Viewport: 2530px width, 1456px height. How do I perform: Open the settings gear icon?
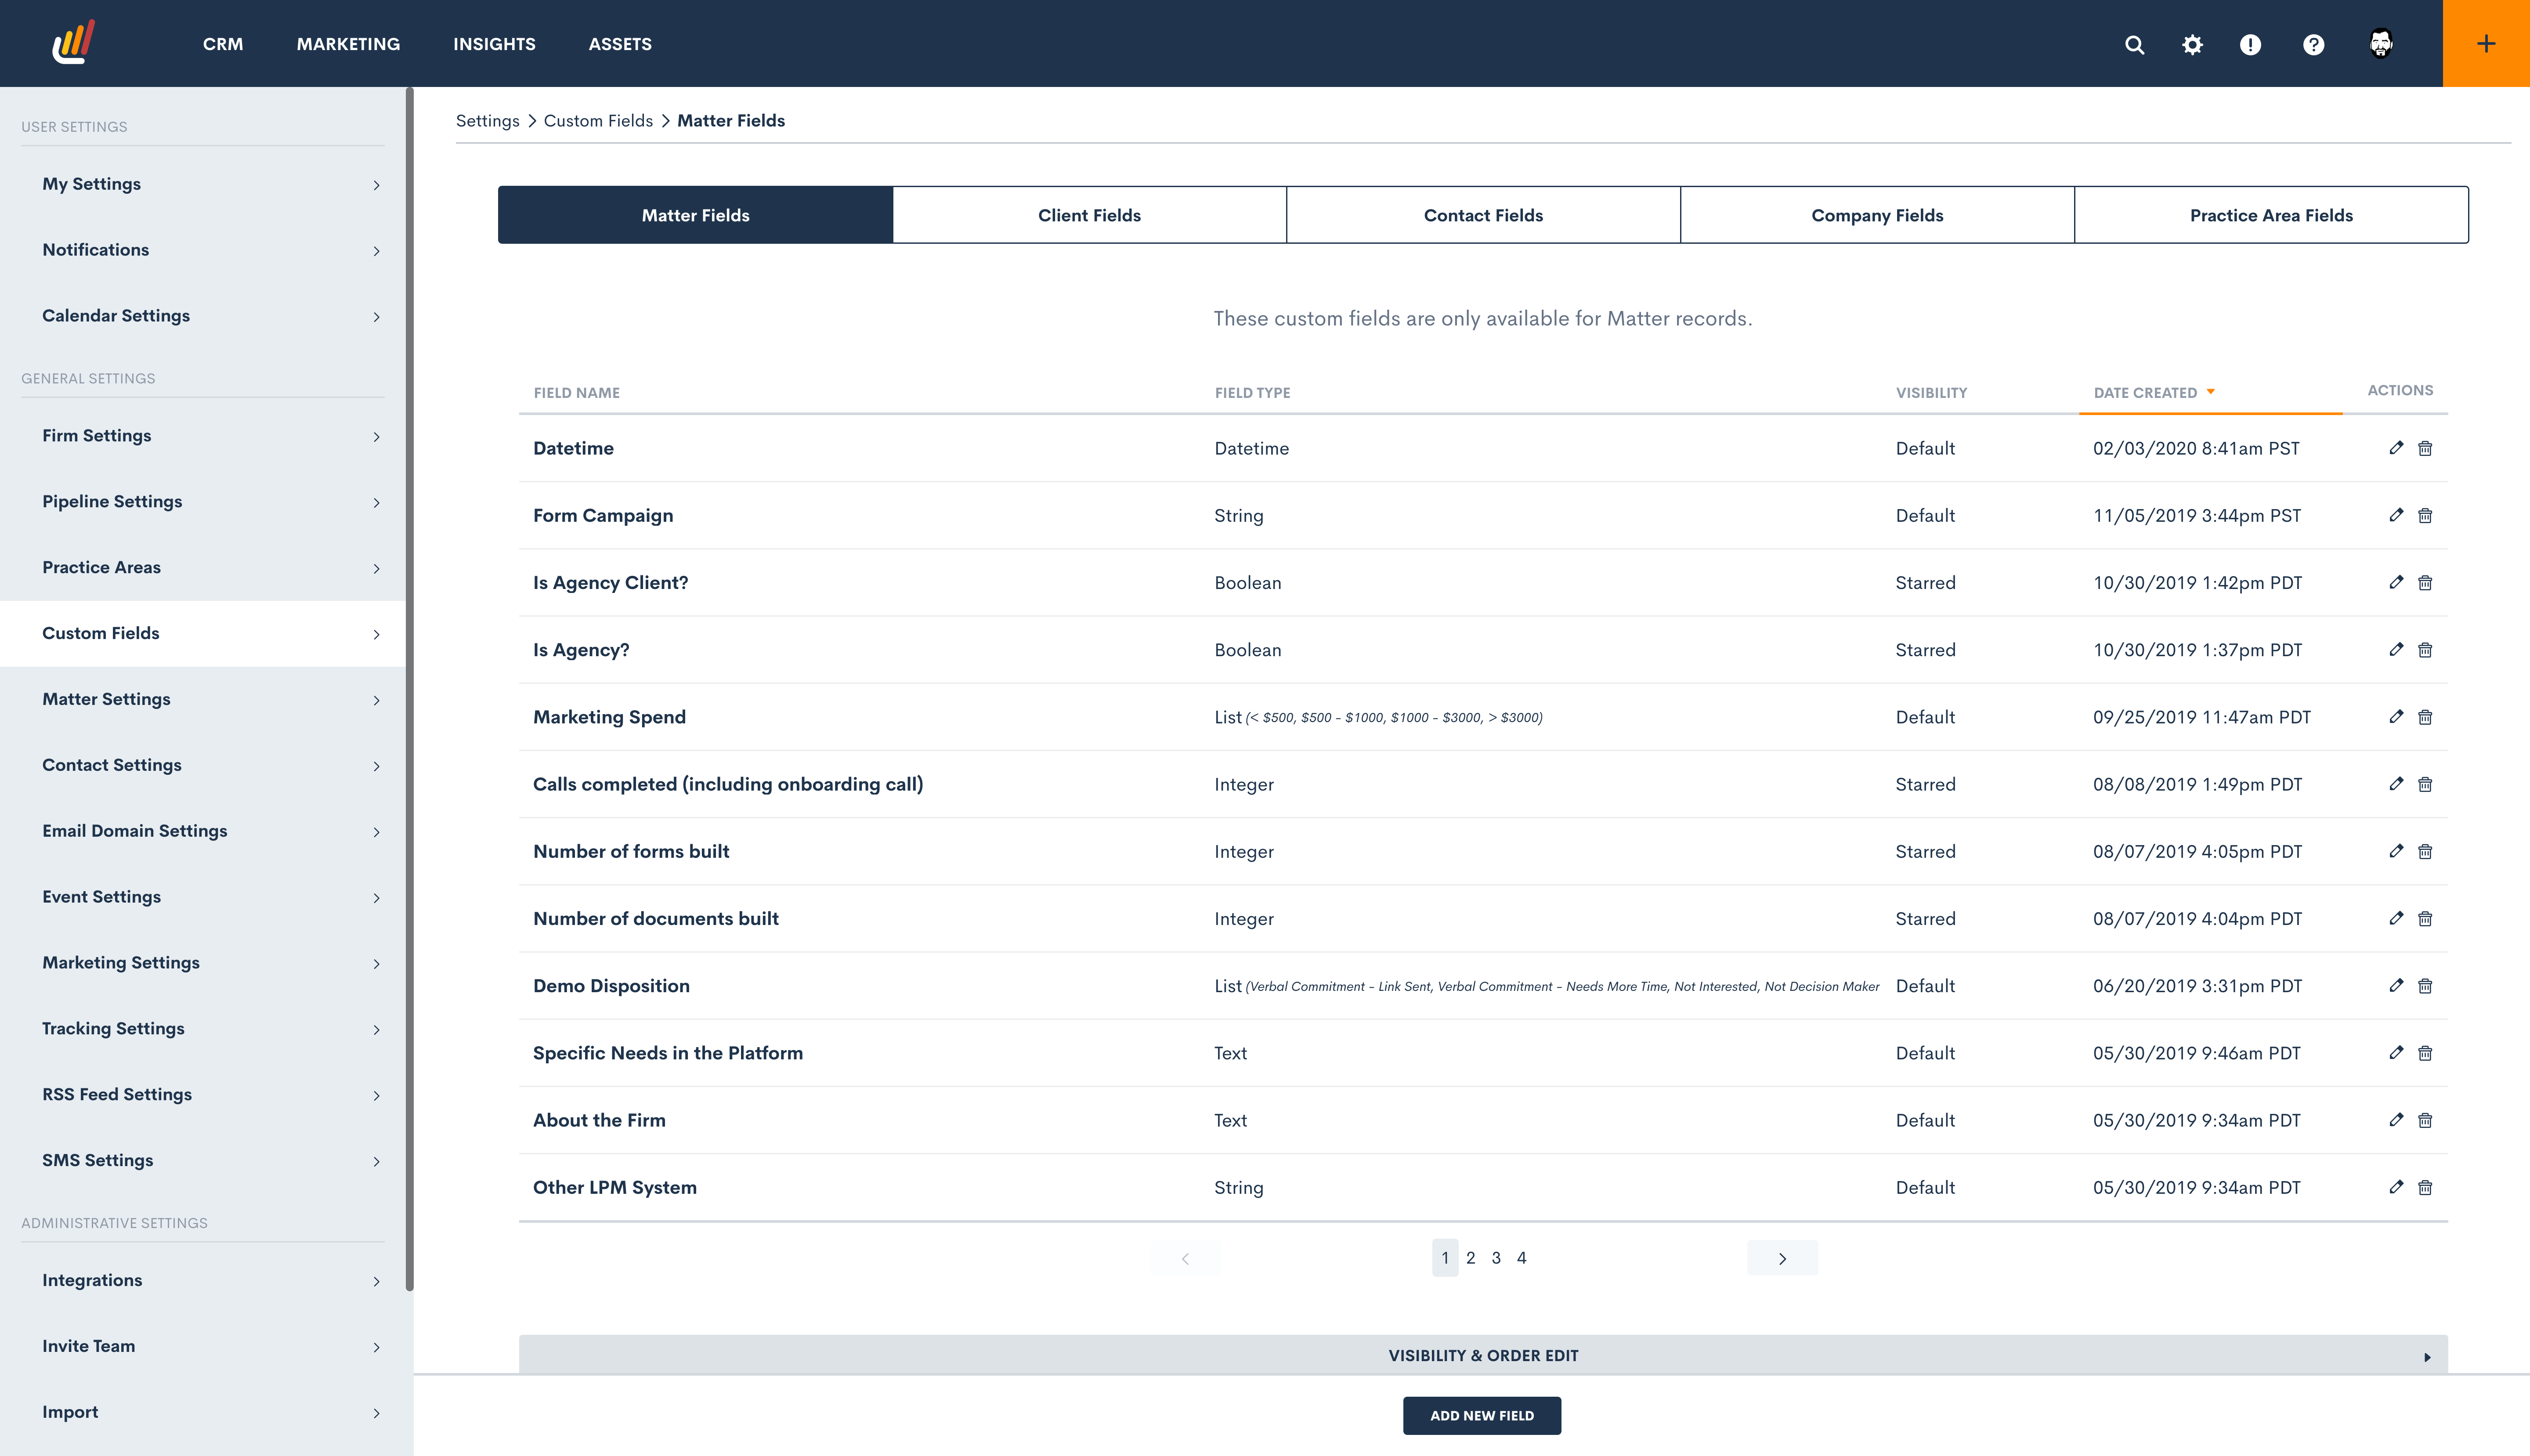pyautogui.click(x=2192, y=44)
